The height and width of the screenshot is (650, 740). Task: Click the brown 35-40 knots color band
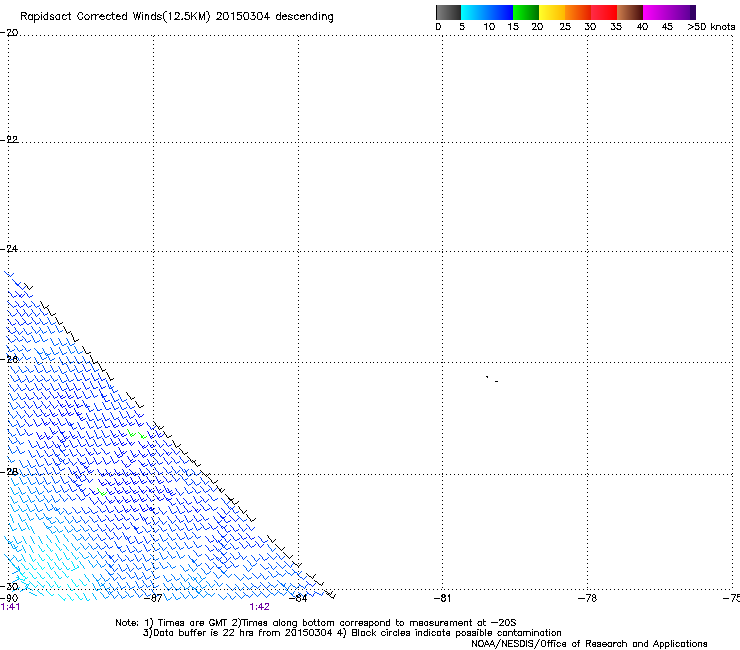pyautogui.click(x=630, y=12)
